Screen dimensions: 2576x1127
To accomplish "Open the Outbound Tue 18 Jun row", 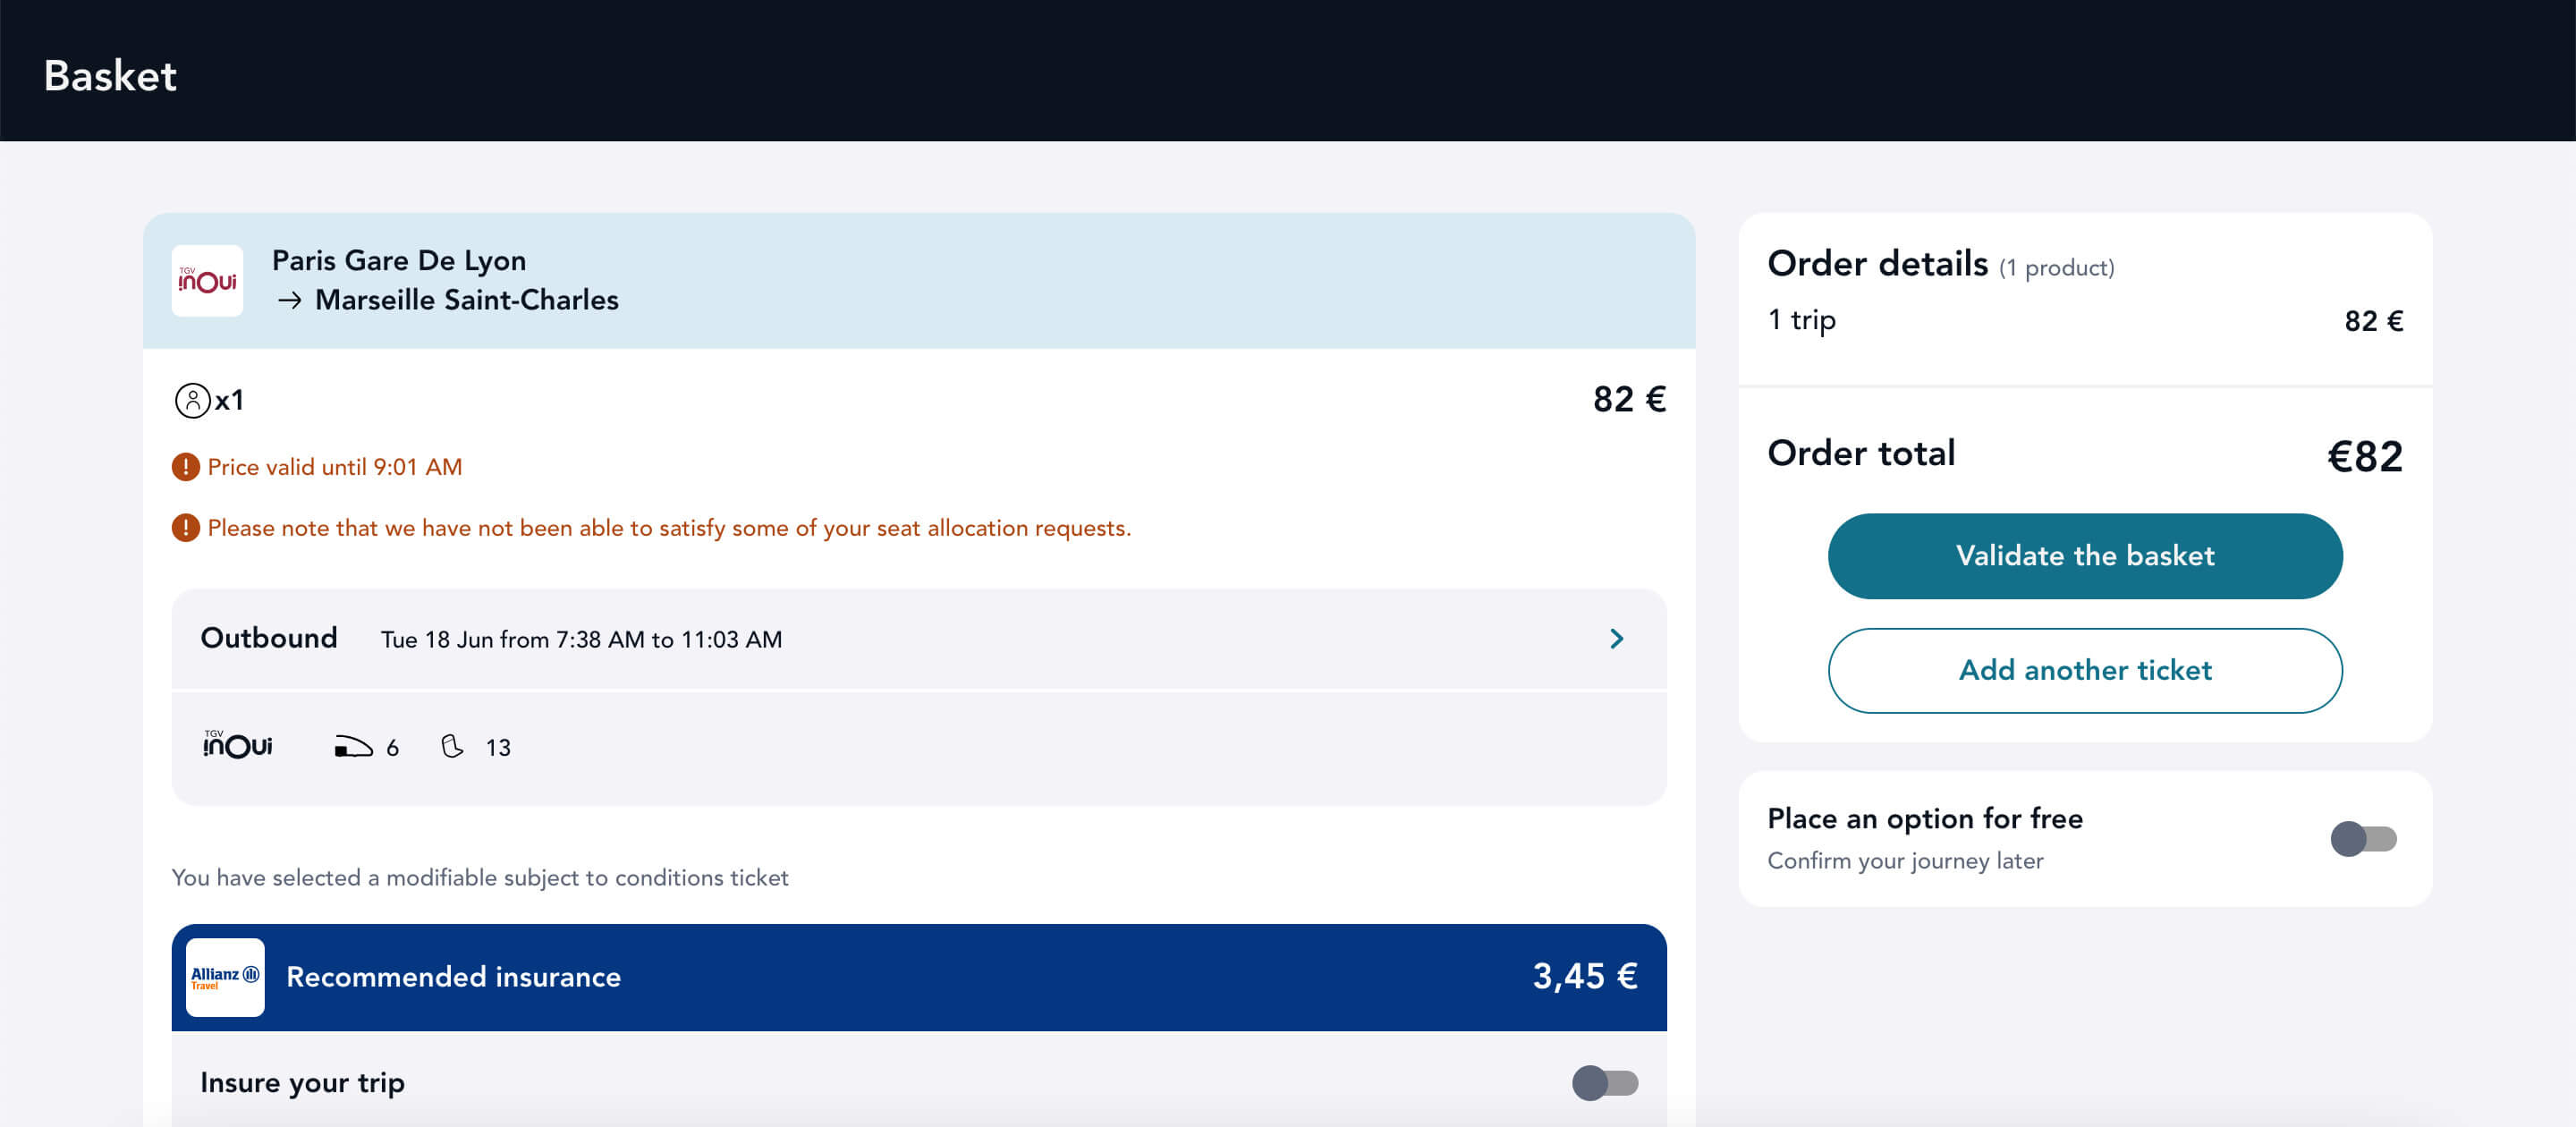I will tap(919, 639).
